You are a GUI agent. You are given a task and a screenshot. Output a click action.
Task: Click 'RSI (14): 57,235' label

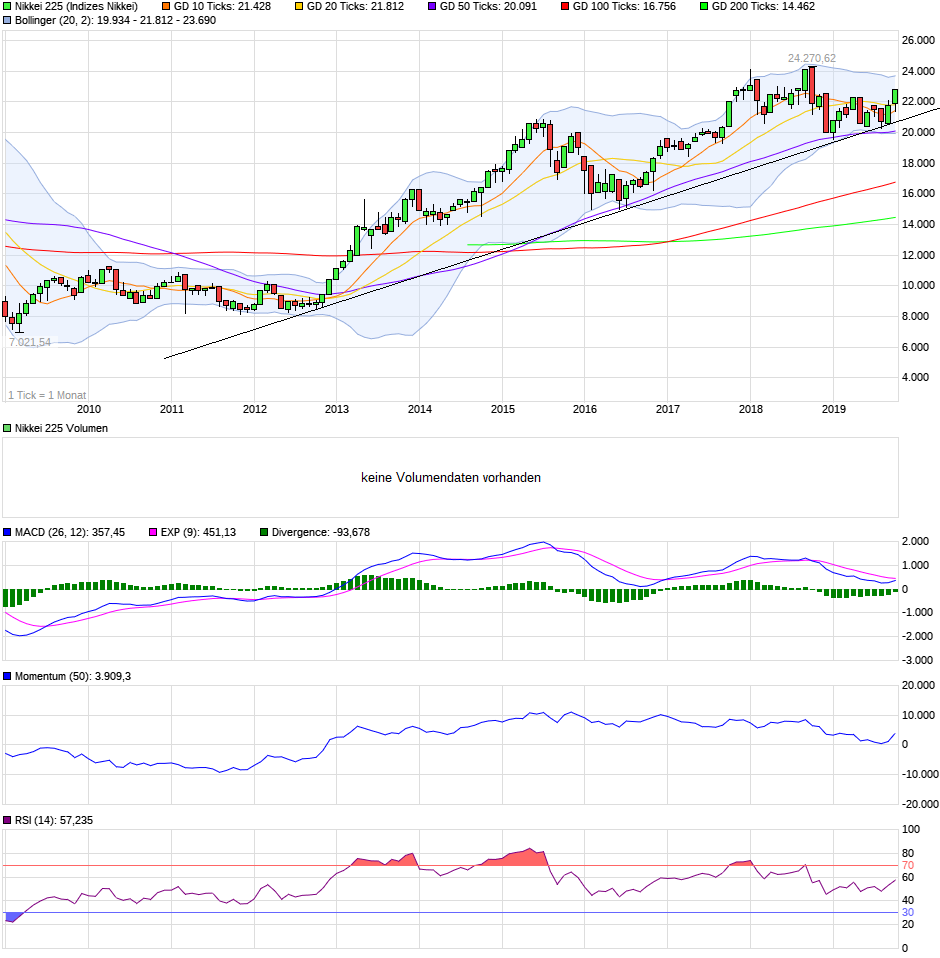coord(54,821)
